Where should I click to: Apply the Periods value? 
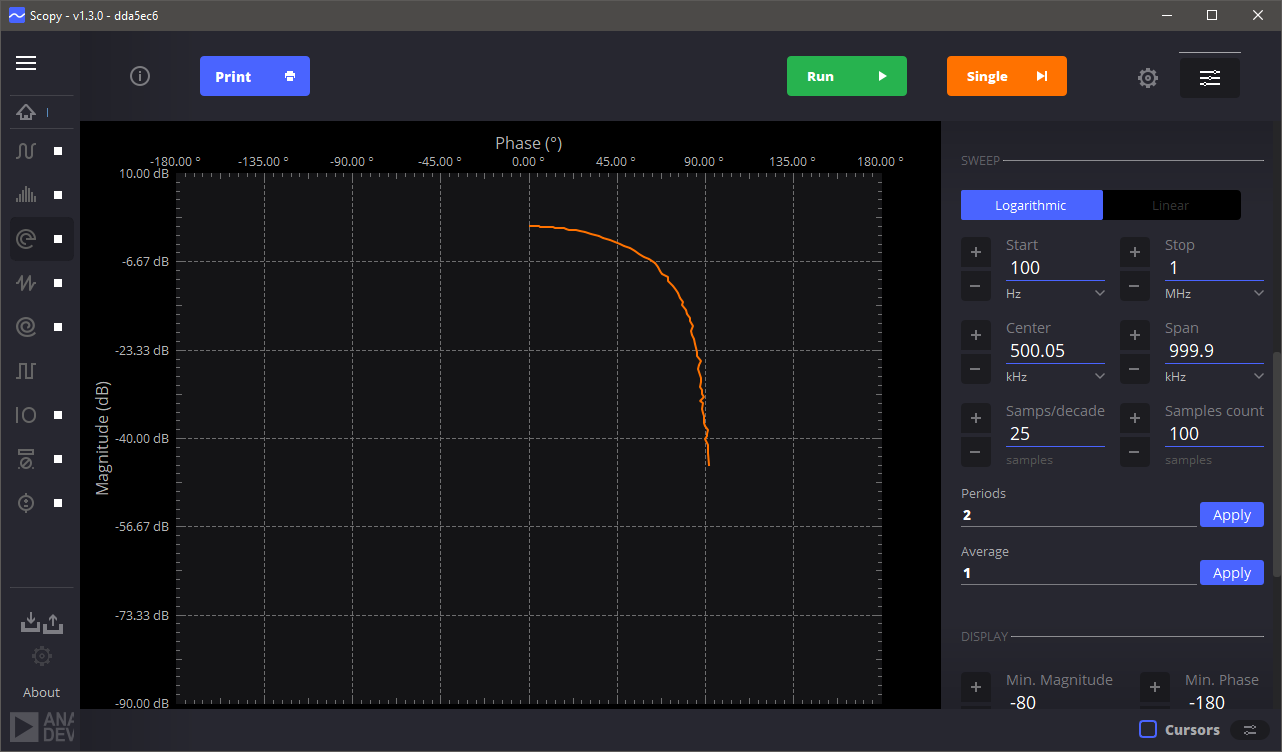1231,514
